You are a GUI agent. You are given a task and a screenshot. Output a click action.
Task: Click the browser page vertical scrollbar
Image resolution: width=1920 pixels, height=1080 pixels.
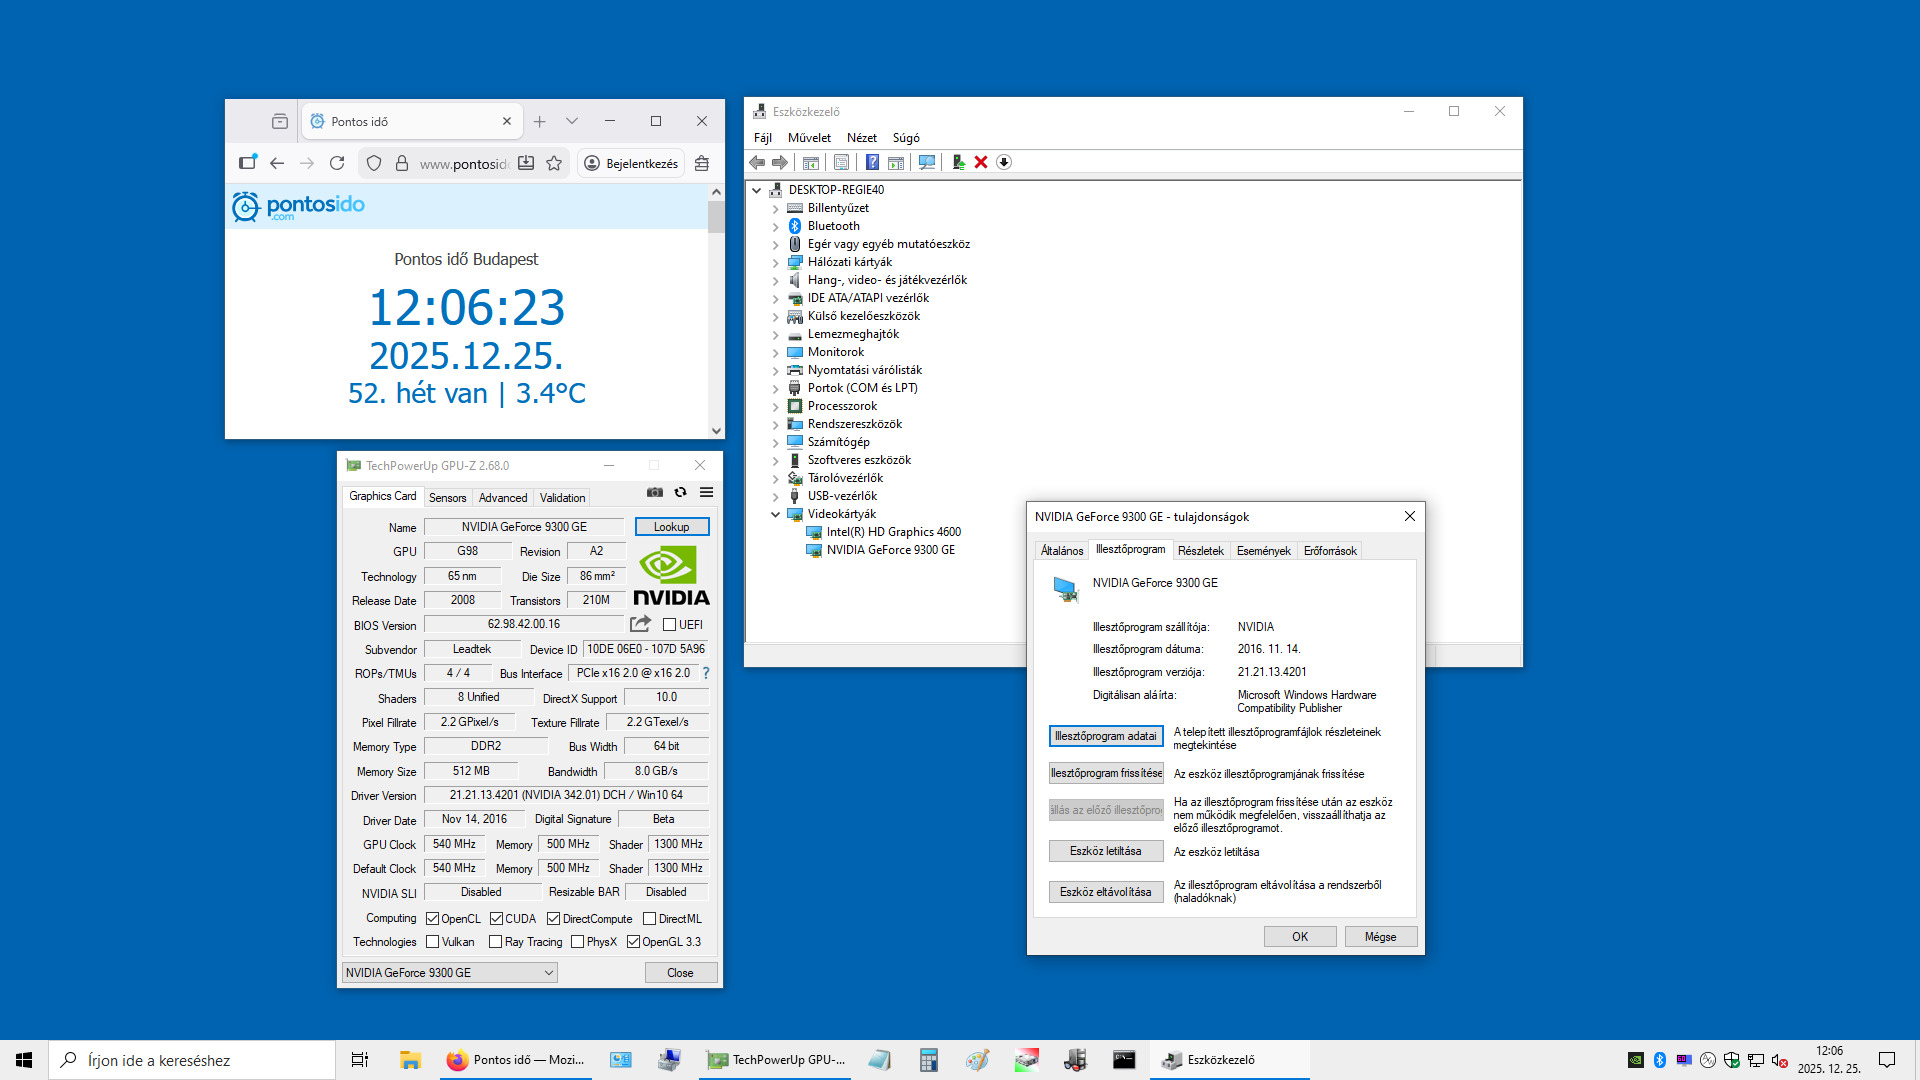point(716,320)
